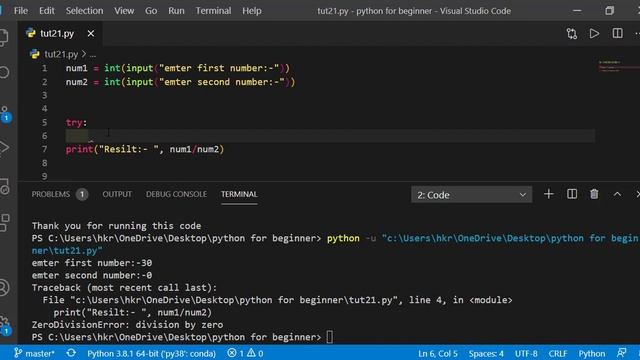640x360 pixels.
Task: Open Explorer in activity bar
Action: pos(4,38)
